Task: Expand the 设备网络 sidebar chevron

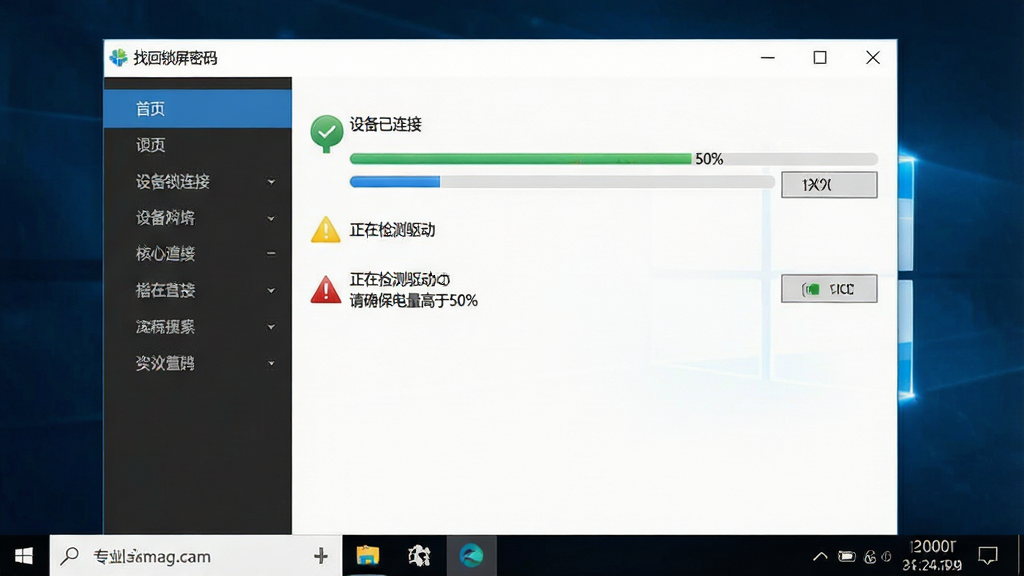Action: click(271, 219)
